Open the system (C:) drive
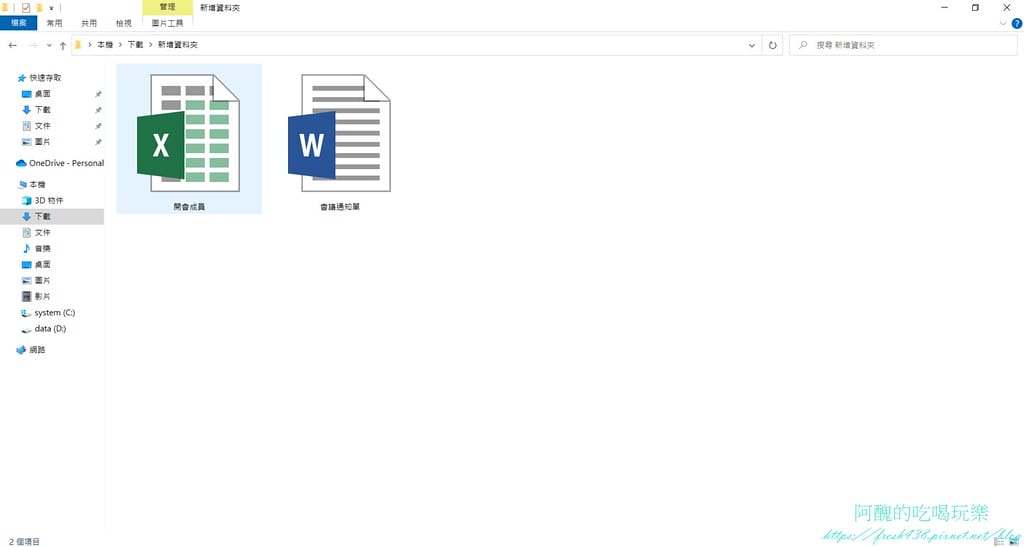 pyautogui.click(x=54, y=313)
